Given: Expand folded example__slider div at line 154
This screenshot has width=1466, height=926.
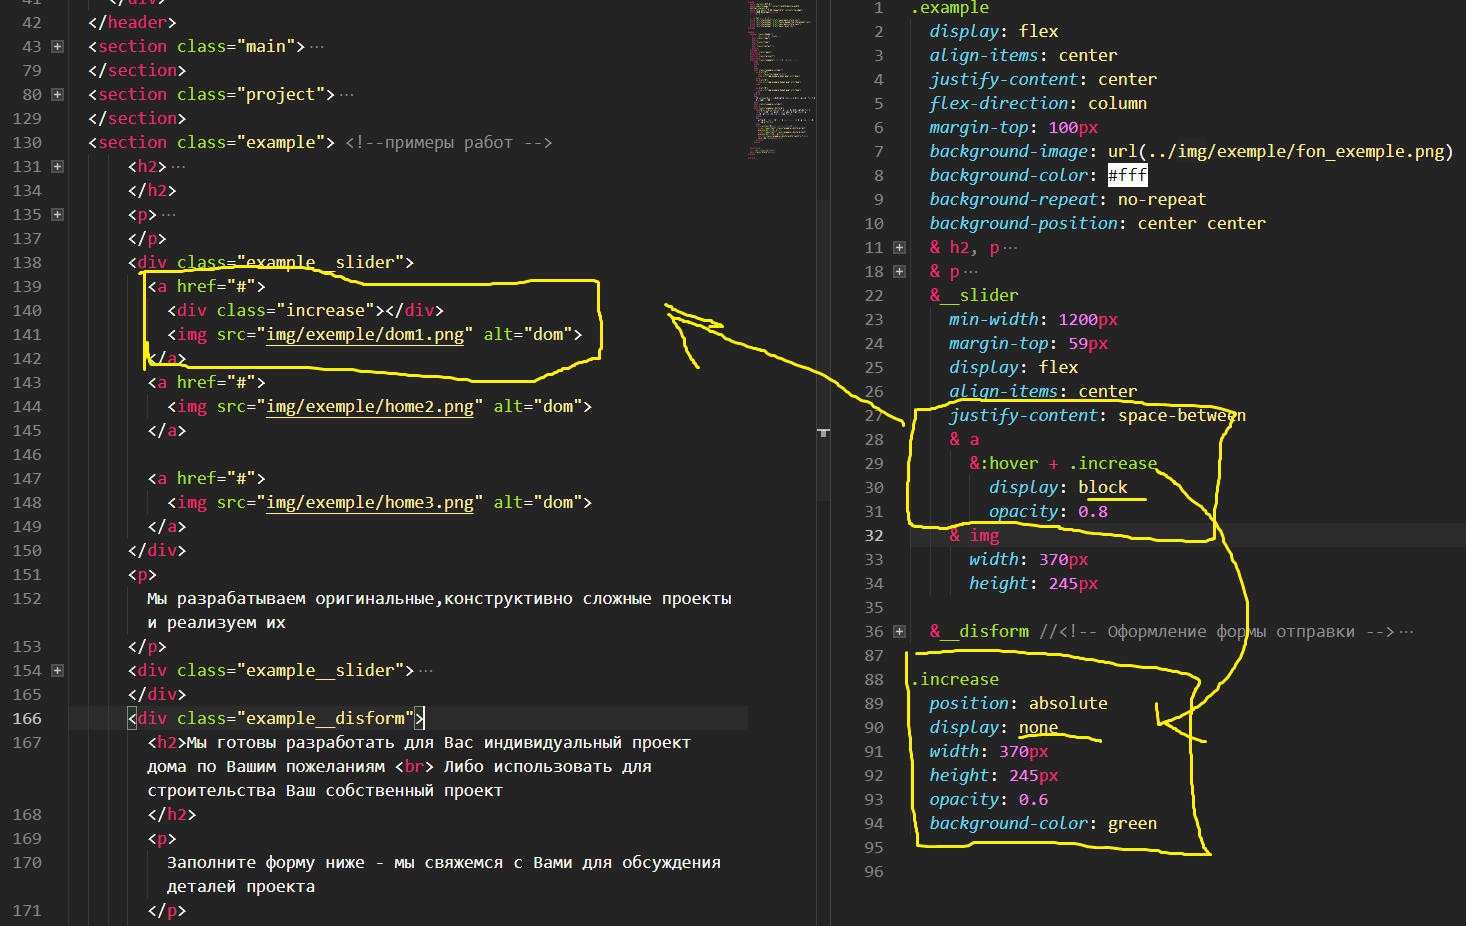Looking at the screenshot, I should click(57, 671).
